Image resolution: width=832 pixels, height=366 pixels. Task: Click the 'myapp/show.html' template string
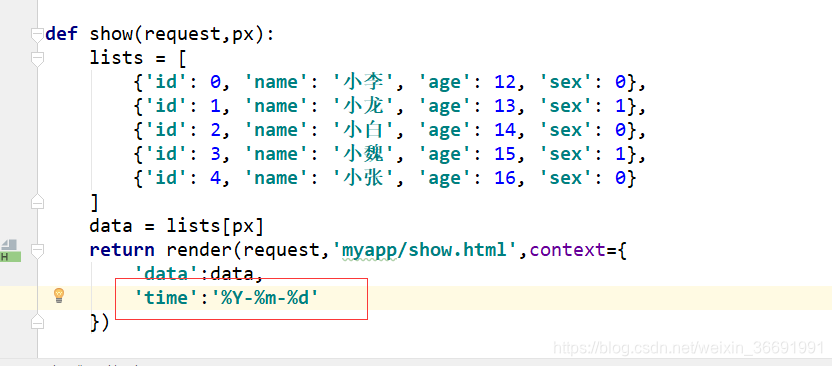[x=424, y=249]
